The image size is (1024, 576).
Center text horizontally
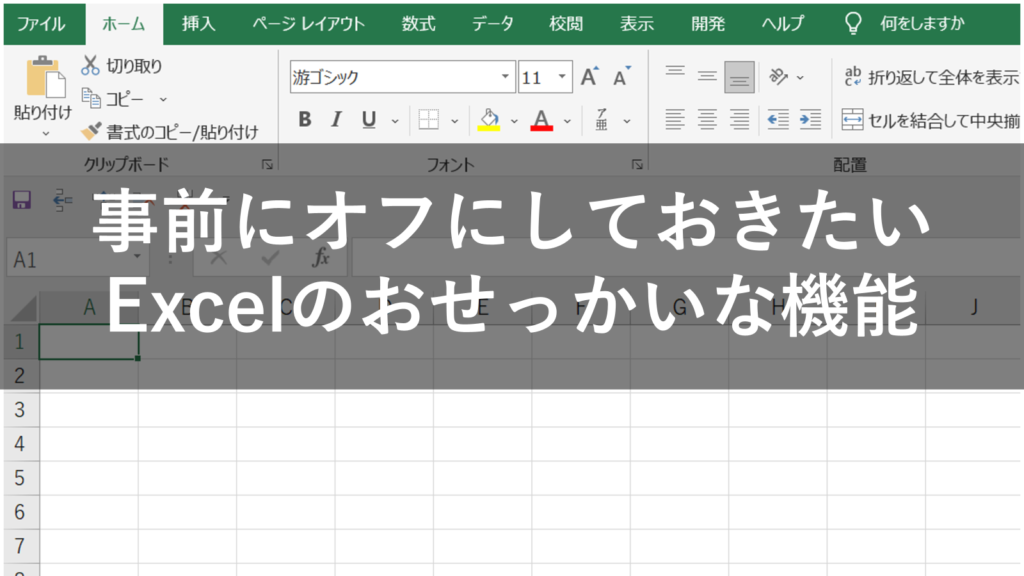(707, 120)
